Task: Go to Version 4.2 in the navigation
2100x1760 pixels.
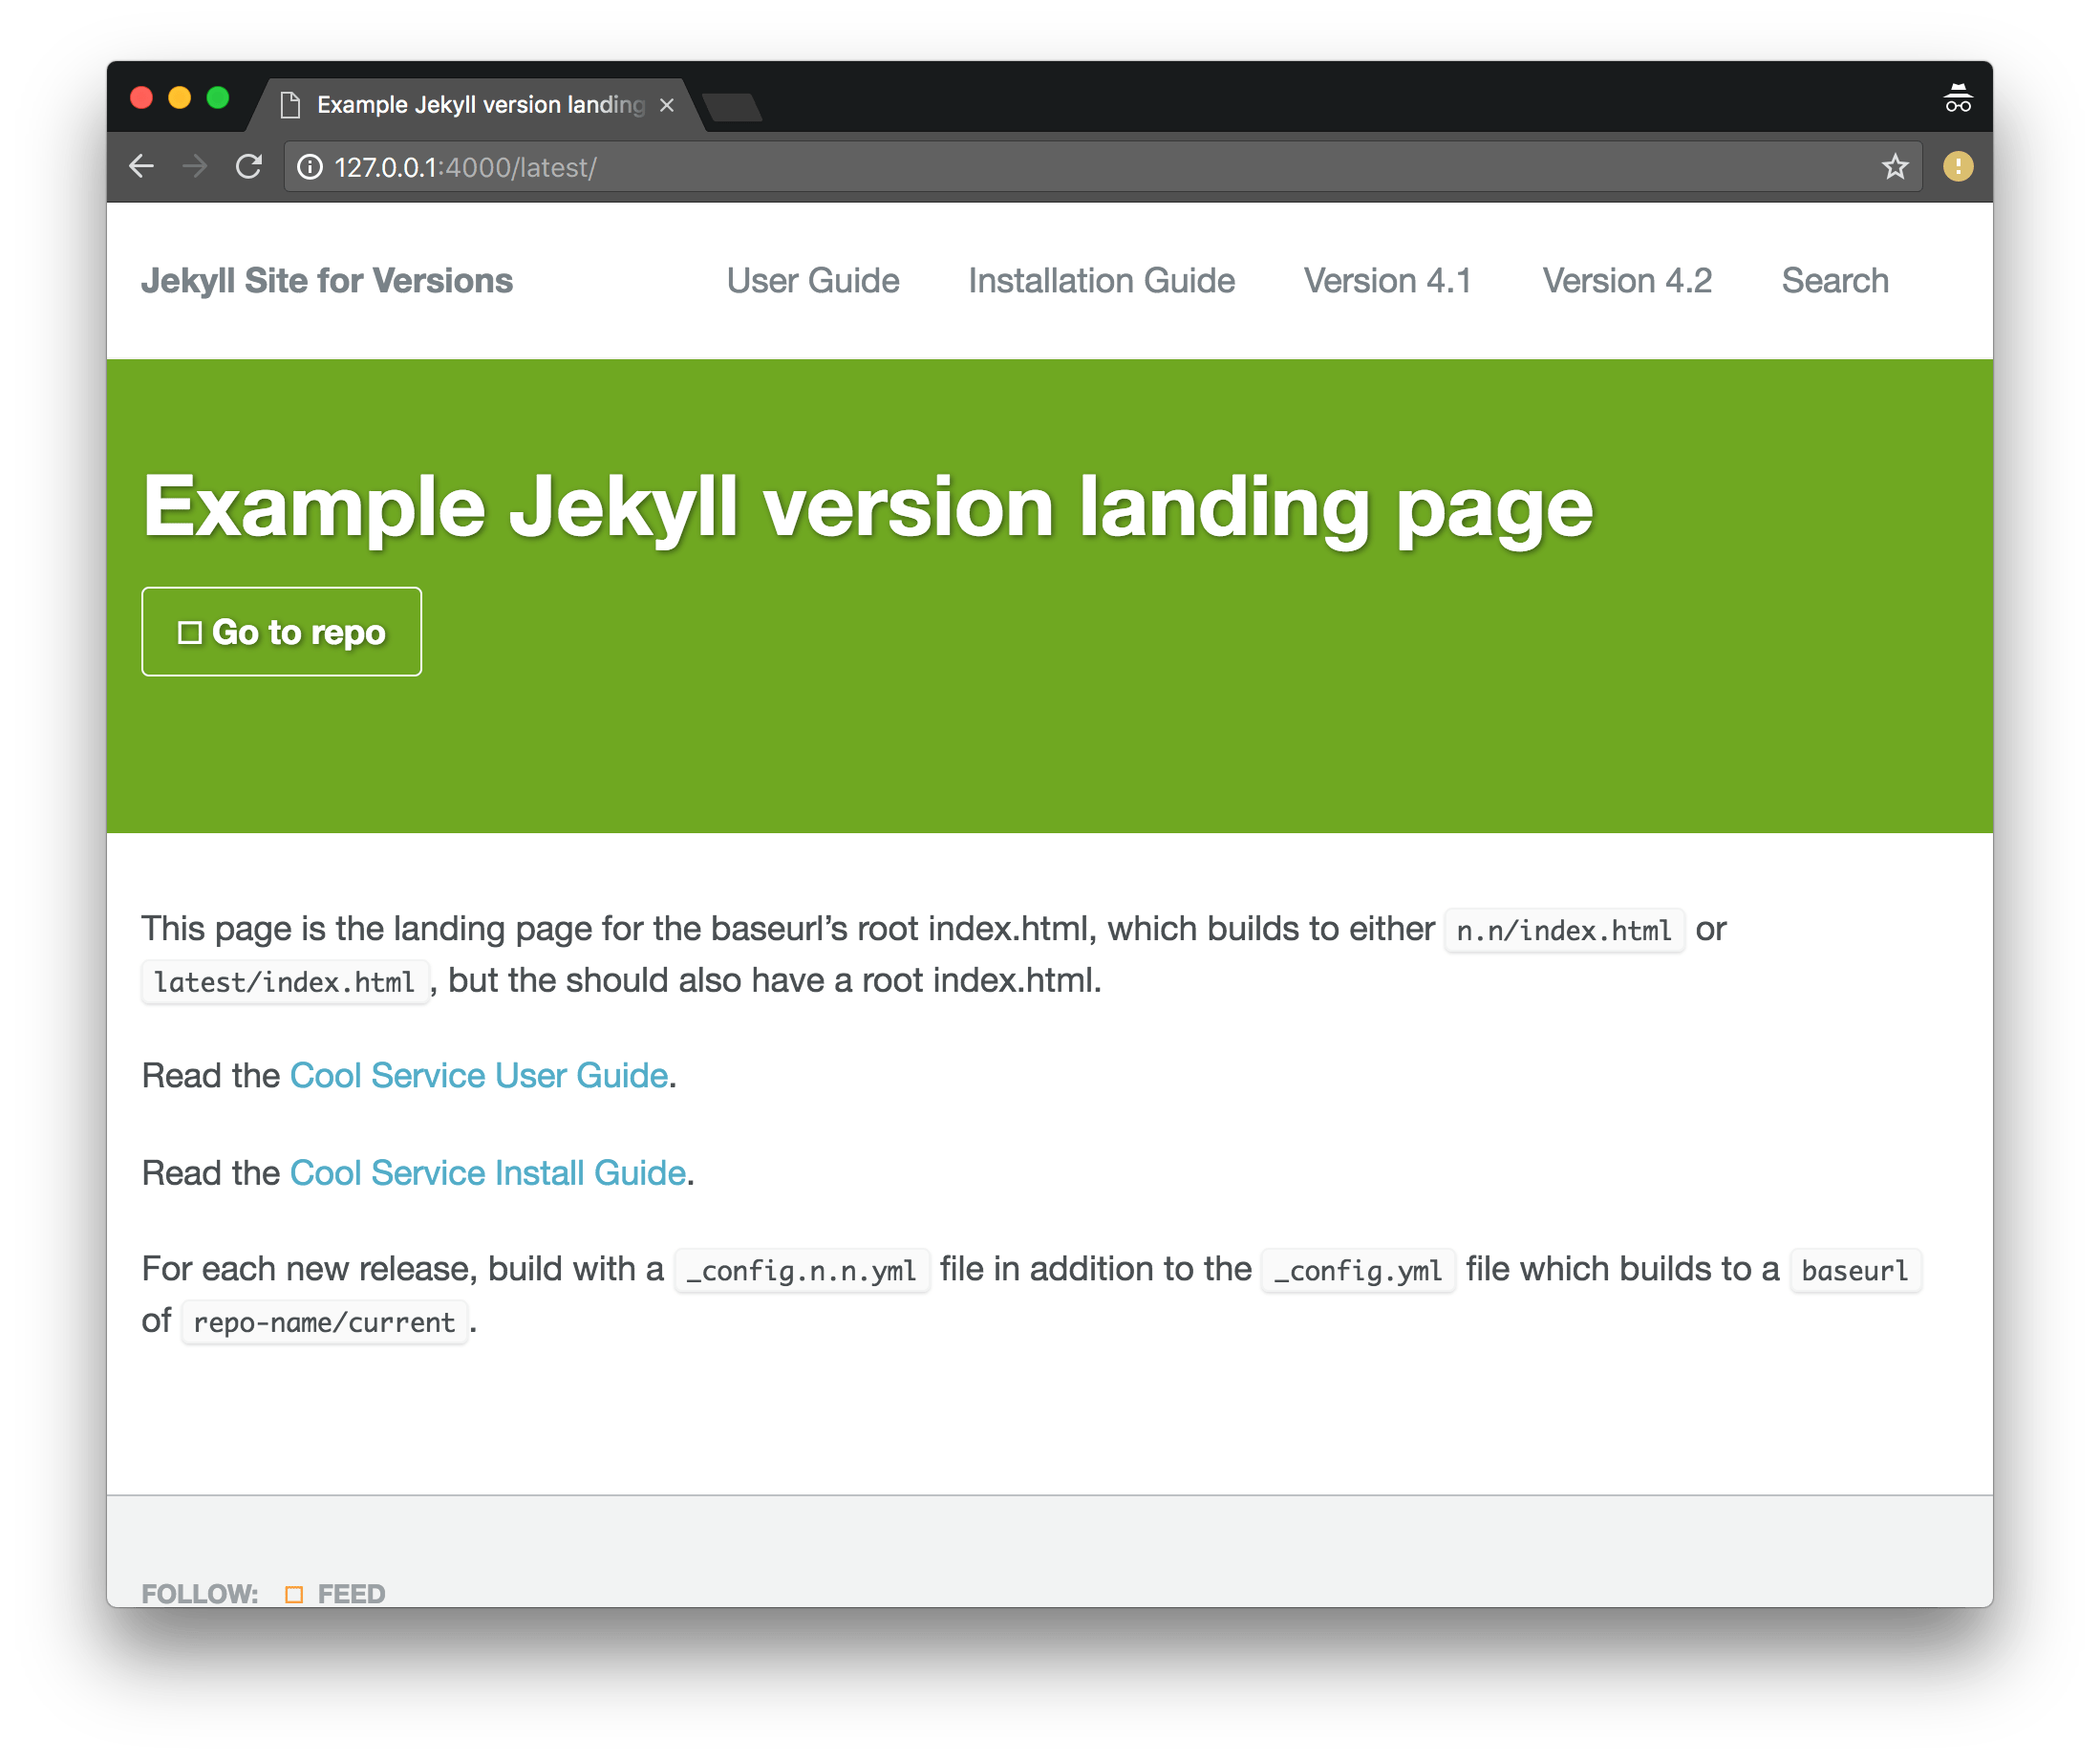Action: (x=1627, y=281)
